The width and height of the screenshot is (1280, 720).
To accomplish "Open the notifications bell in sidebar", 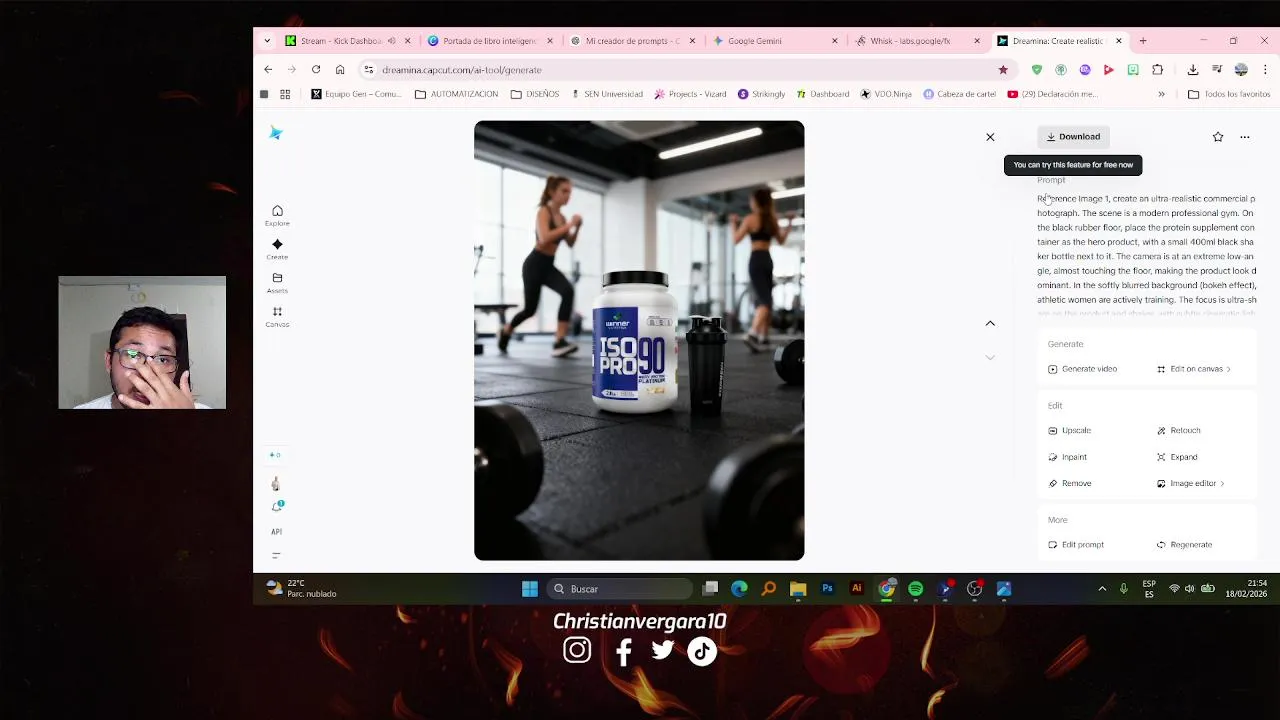I will 277,506.
